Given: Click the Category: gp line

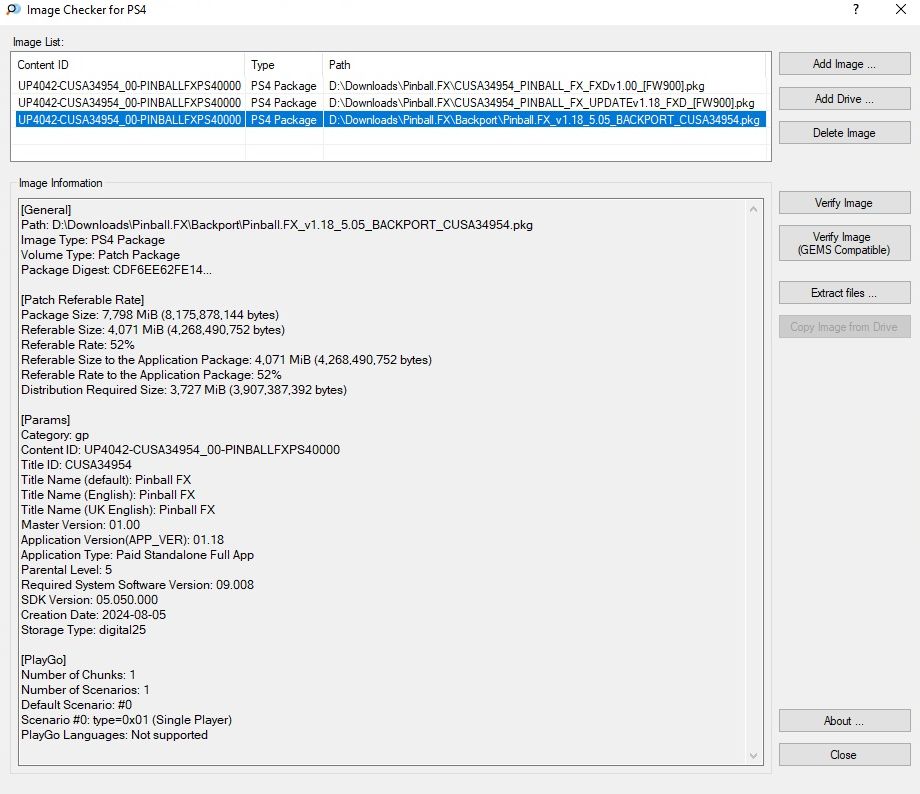Looking at the screenshot, I should (x=55, y=435).
